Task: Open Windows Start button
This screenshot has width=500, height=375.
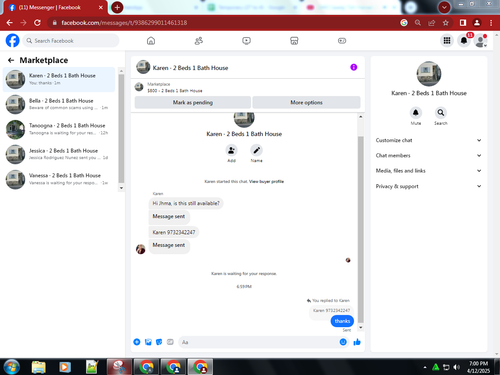Action: click(12, 367)
